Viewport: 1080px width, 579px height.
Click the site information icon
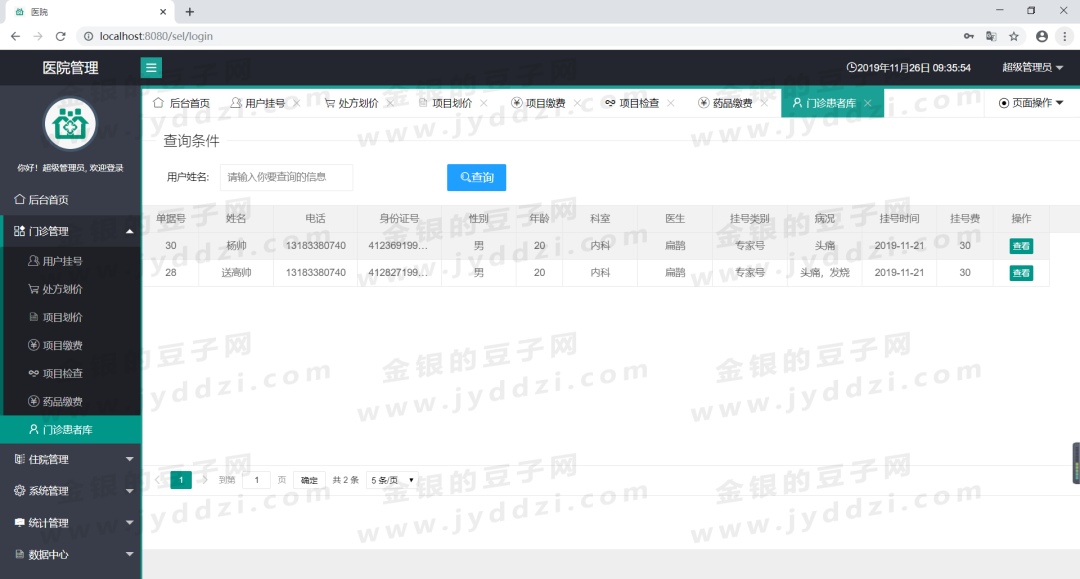tap(88, 36)
